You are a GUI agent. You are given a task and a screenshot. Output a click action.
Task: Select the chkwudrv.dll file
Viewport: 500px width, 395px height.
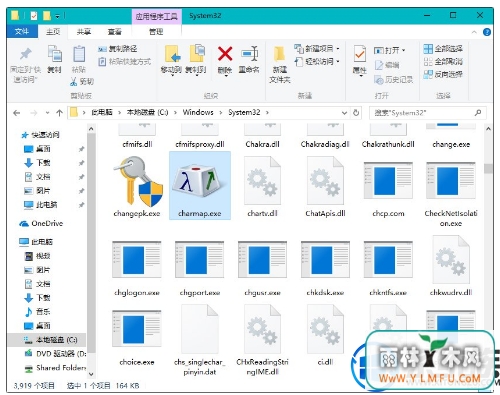(x=451, y=267)
